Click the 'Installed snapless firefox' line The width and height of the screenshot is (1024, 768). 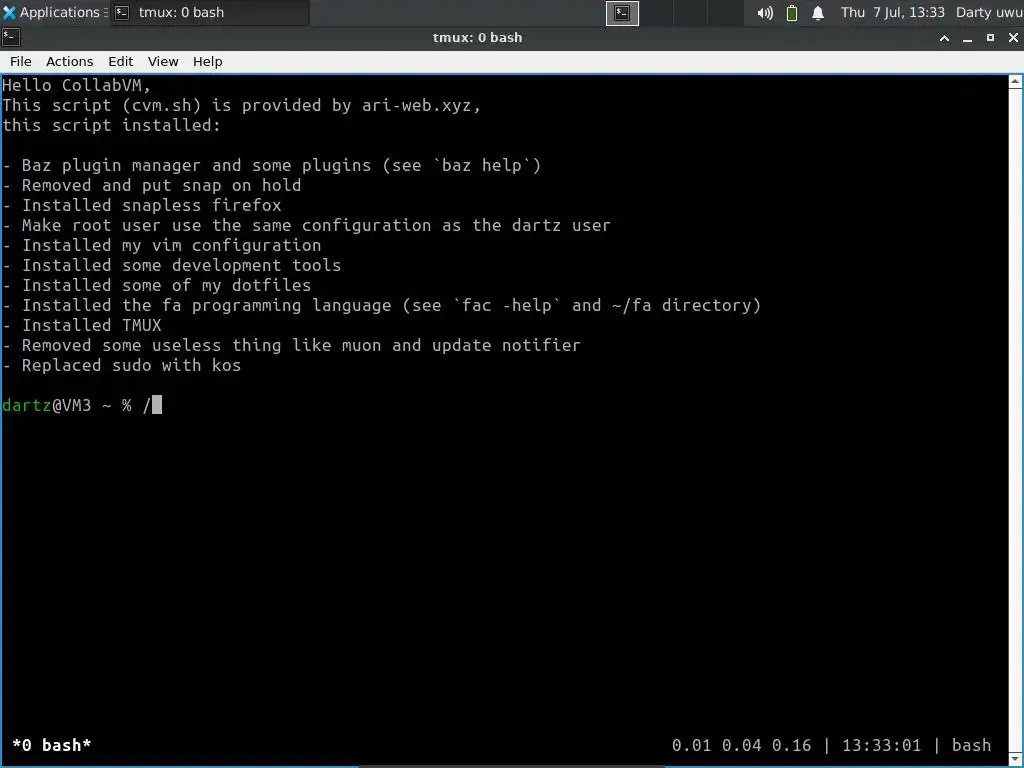pos(142,206)
